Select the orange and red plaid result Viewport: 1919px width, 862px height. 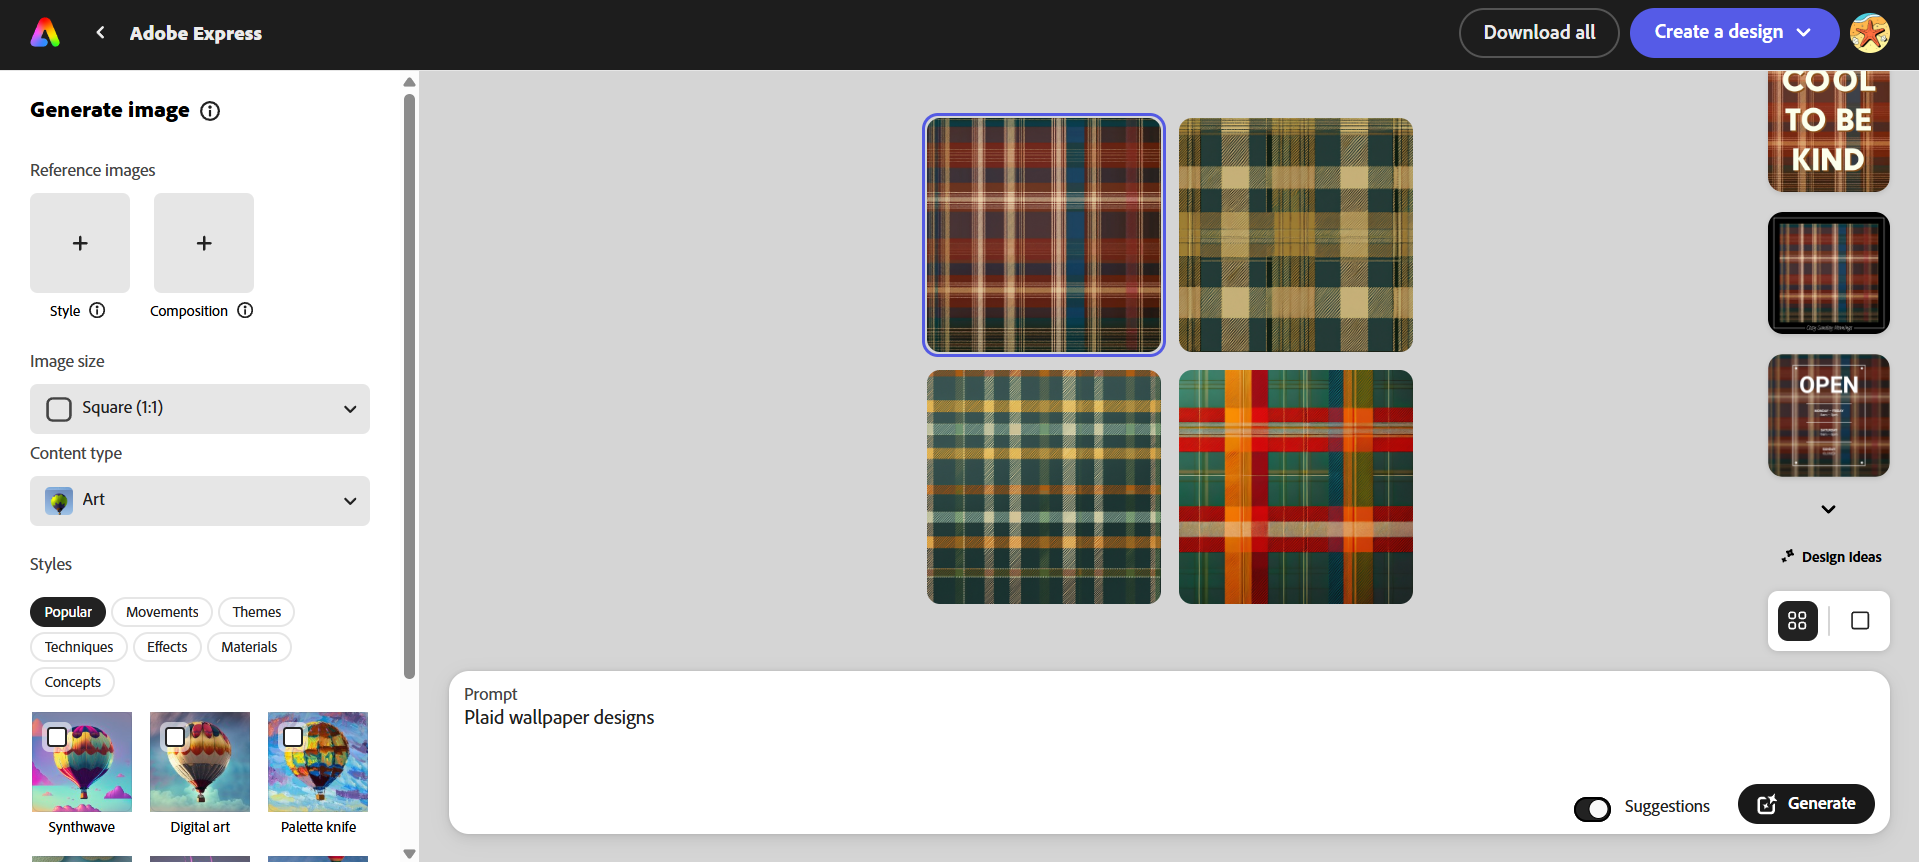pos(1296,487)
